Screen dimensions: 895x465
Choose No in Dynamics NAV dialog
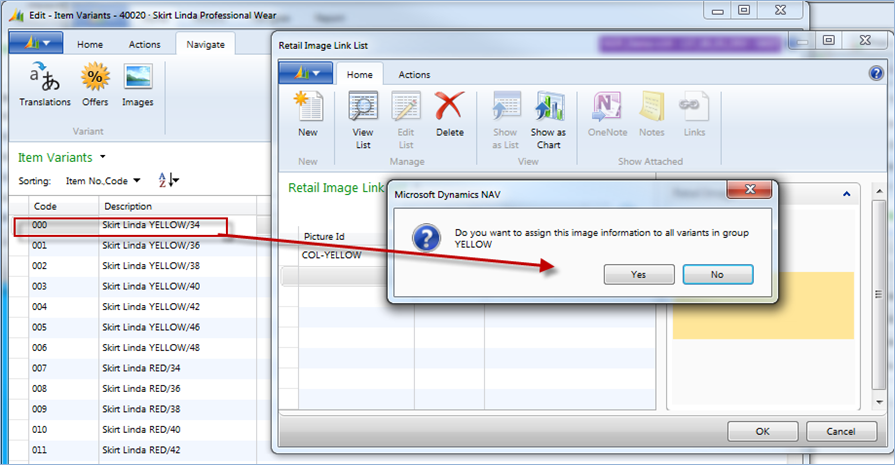(717, 274)
